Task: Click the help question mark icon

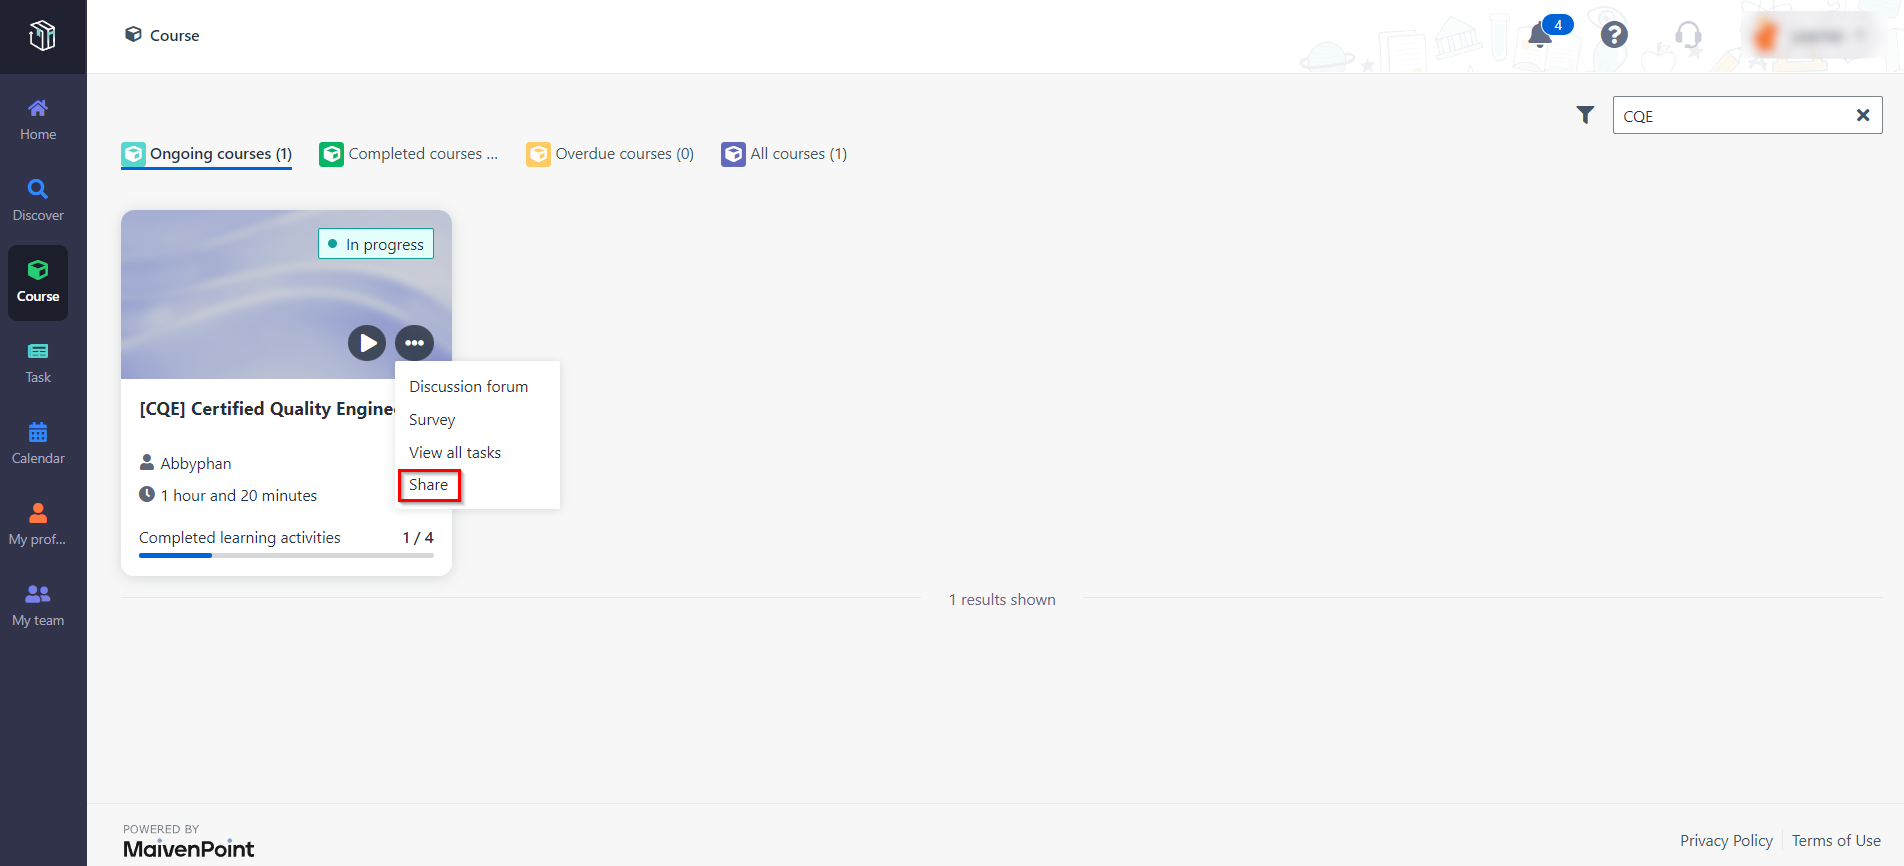Action: pos(1614,35)
